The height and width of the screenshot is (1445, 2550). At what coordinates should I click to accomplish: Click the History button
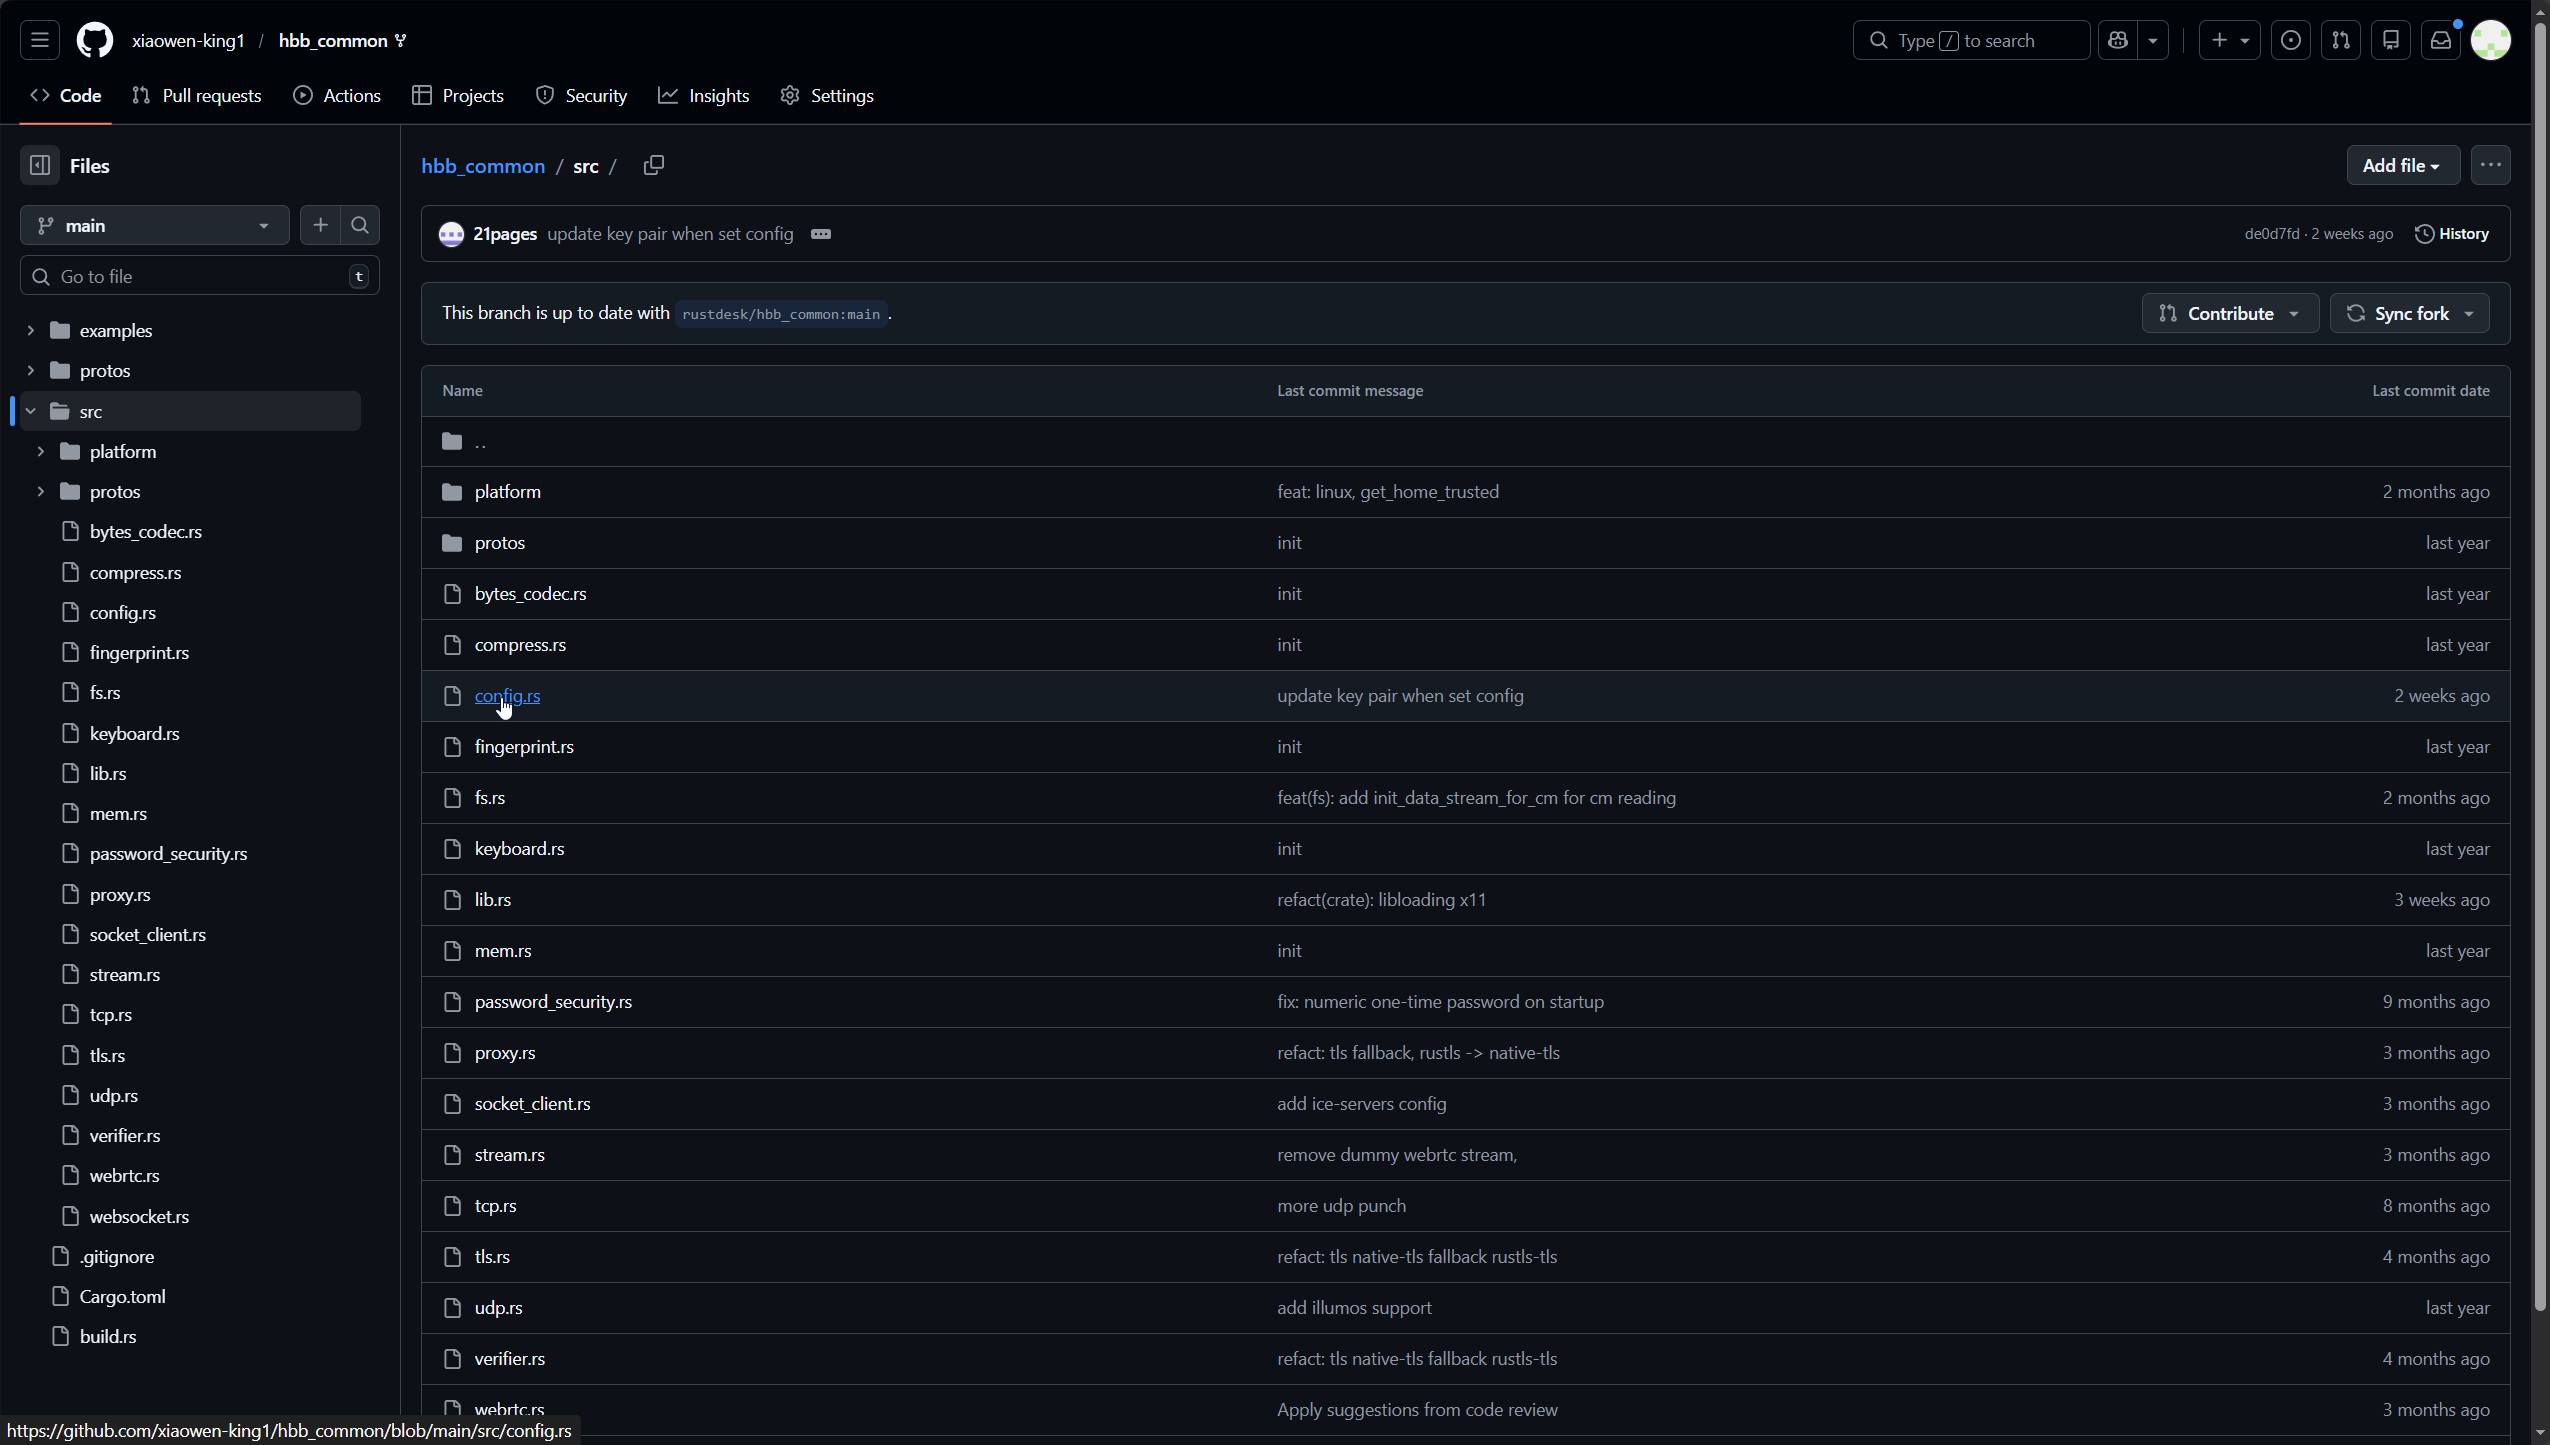[2451, 234]
